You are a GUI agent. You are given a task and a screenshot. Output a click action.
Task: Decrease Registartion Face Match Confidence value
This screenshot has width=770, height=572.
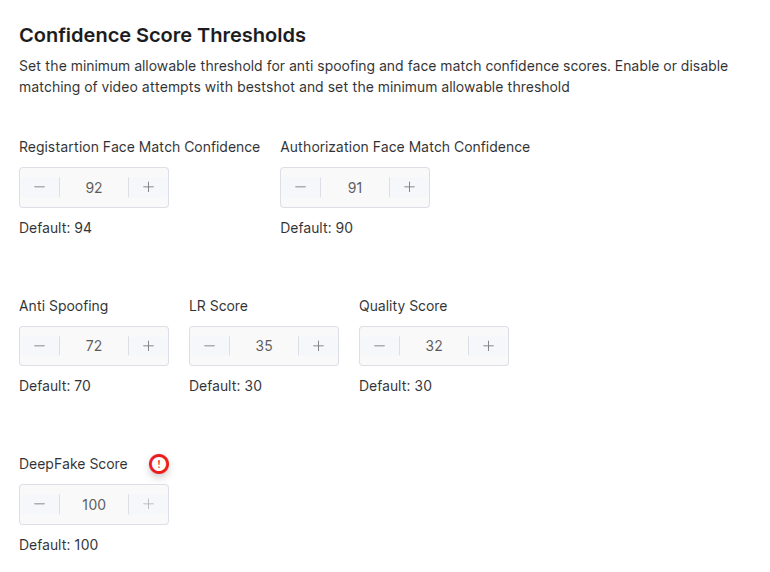click(x=39, y=188)
